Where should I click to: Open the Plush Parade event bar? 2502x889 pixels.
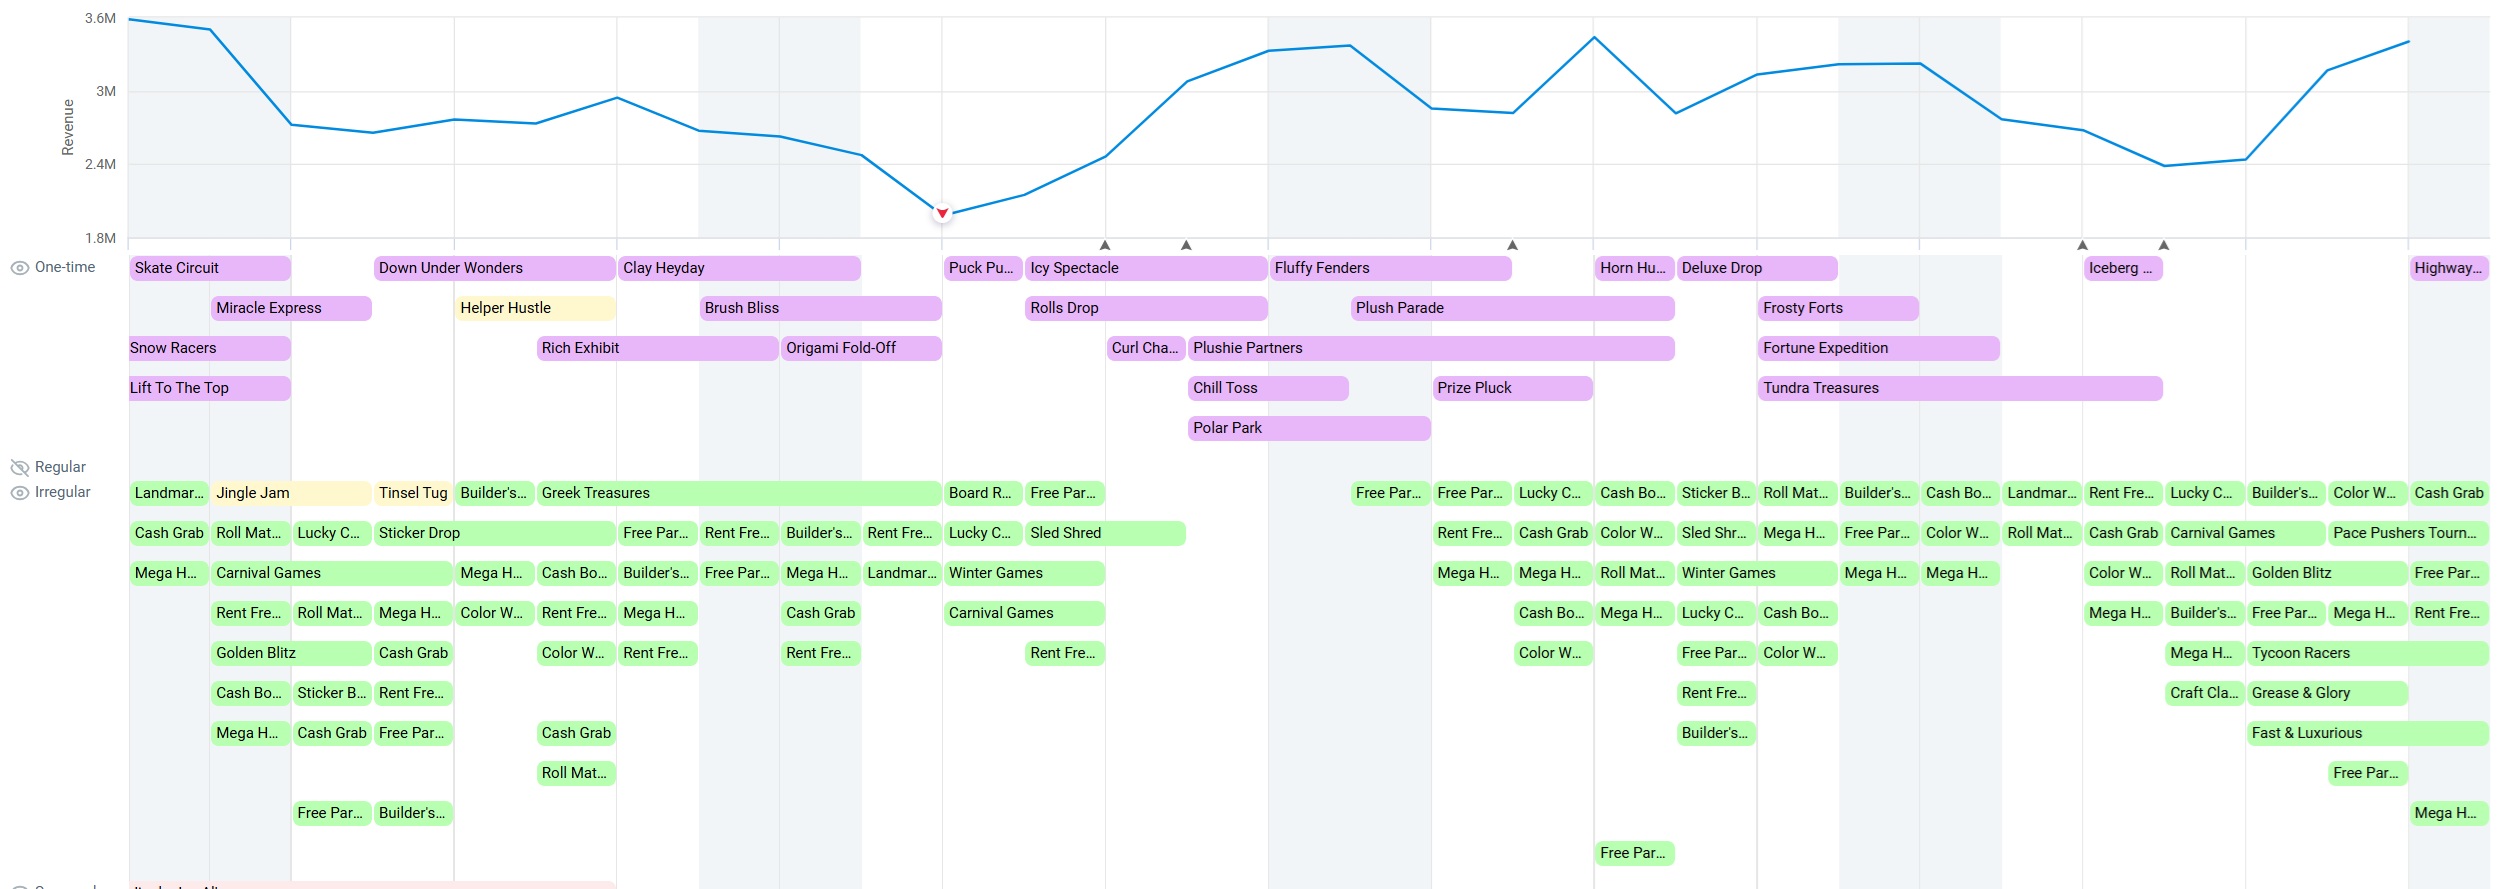click(1513, 308)
